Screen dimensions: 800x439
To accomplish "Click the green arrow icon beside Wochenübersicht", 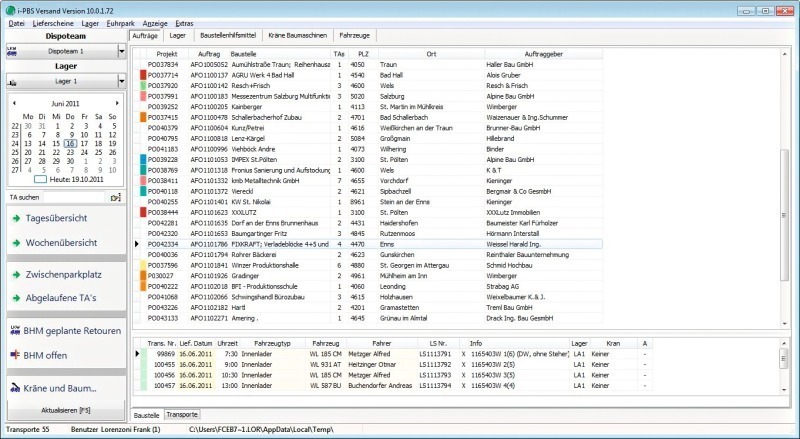I will [16, 243].
